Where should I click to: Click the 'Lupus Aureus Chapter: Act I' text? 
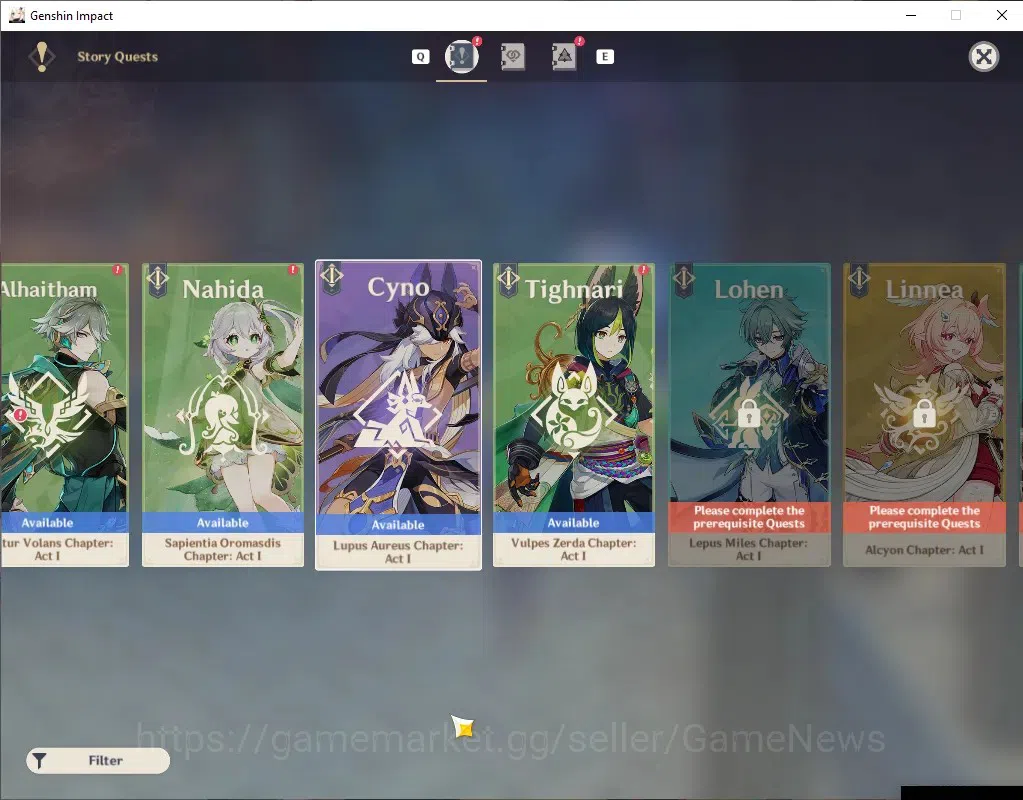[398, 552]
